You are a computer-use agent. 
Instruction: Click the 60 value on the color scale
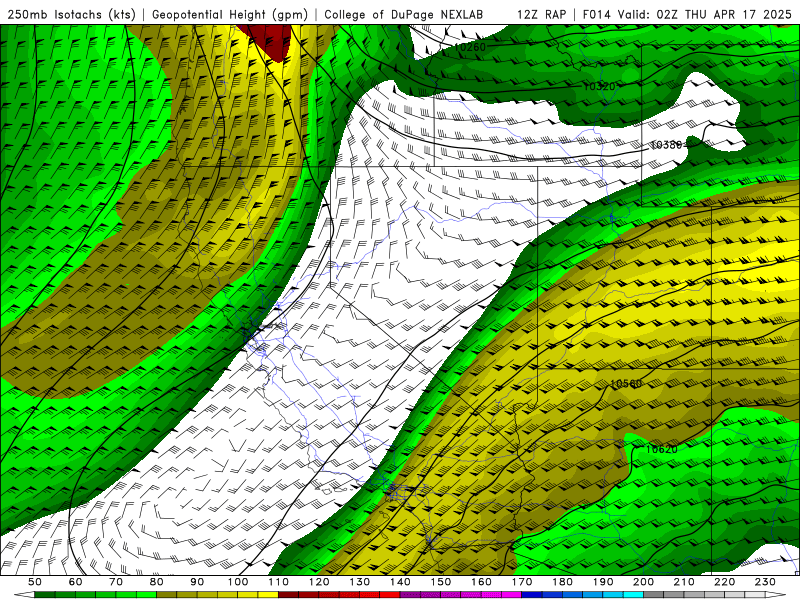(75, 582)
